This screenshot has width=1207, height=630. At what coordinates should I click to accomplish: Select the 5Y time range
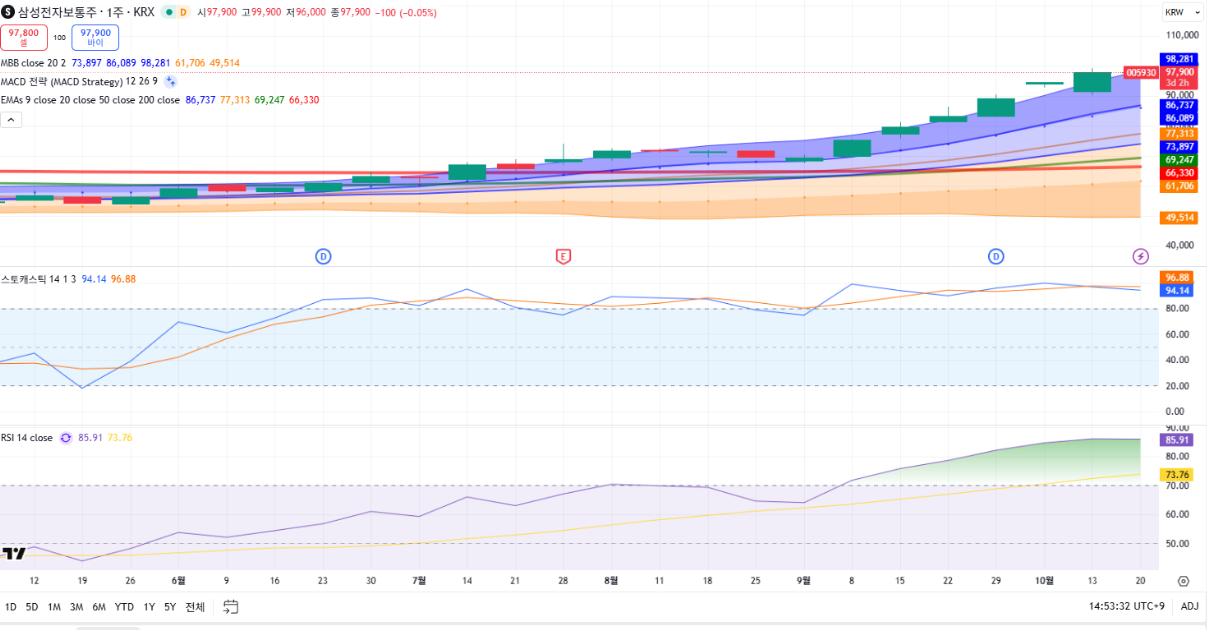pyautogui.click(x=170, y=606)
